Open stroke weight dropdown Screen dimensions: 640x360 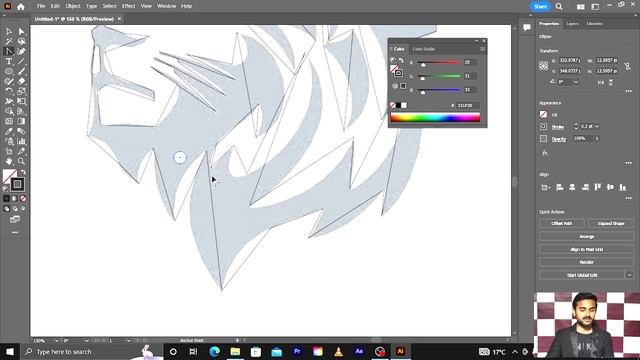point(597,127)
